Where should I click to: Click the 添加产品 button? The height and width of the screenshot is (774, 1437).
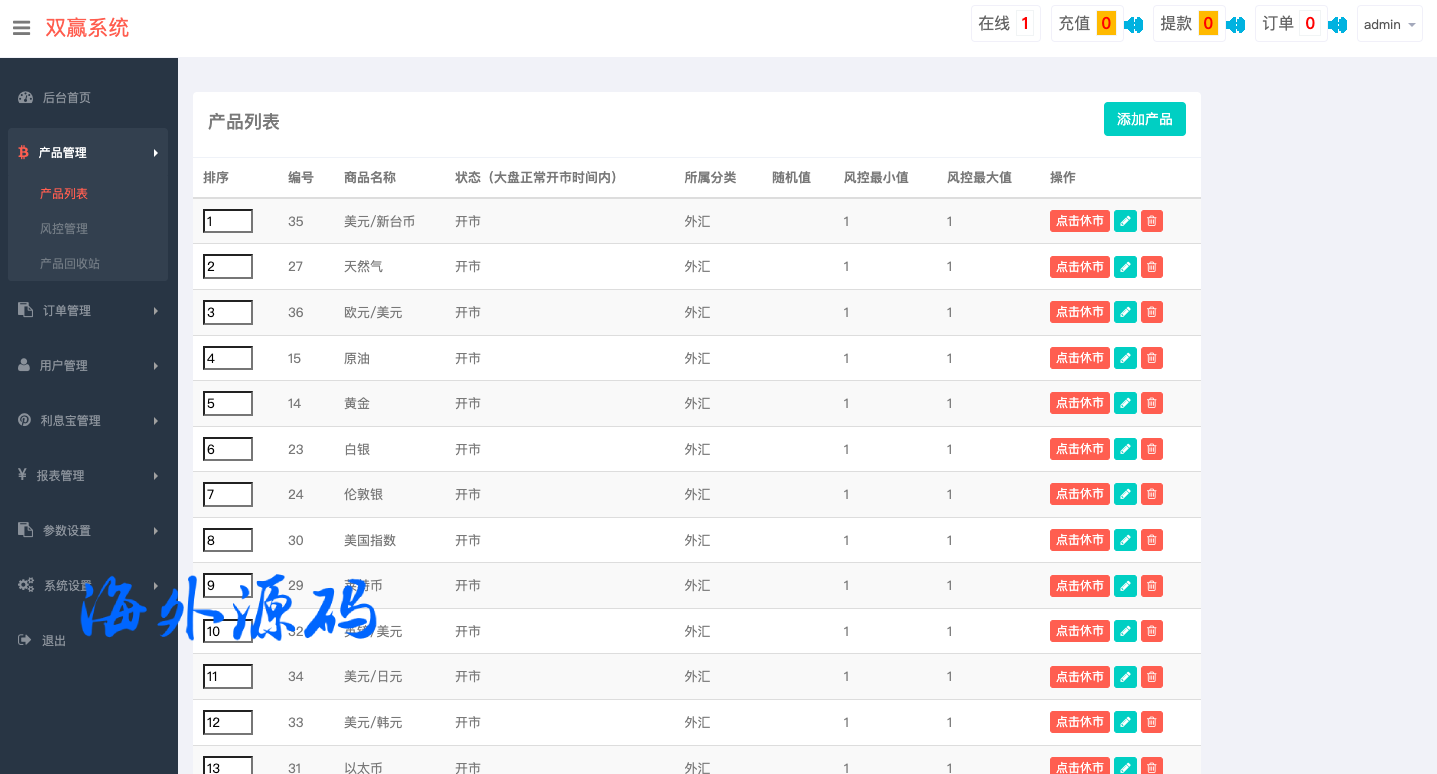(x=1144, y=119)
